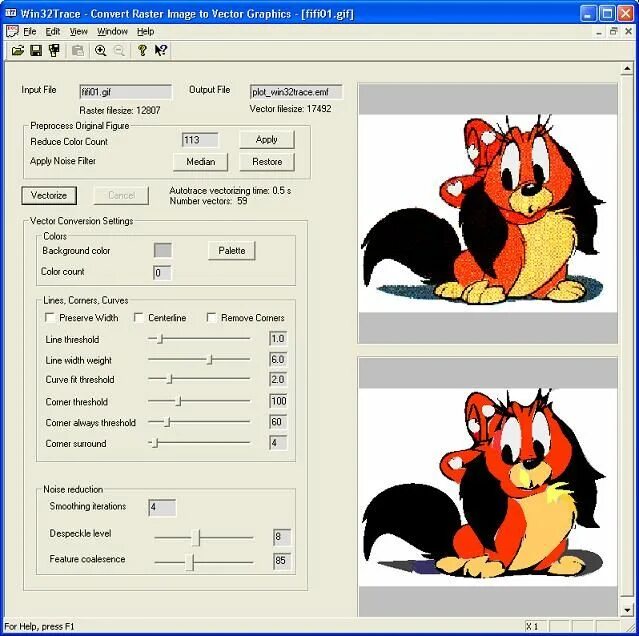Start tracing with the Vectorize button
Viewport: 639px width, 636px height.
[49, 196]
